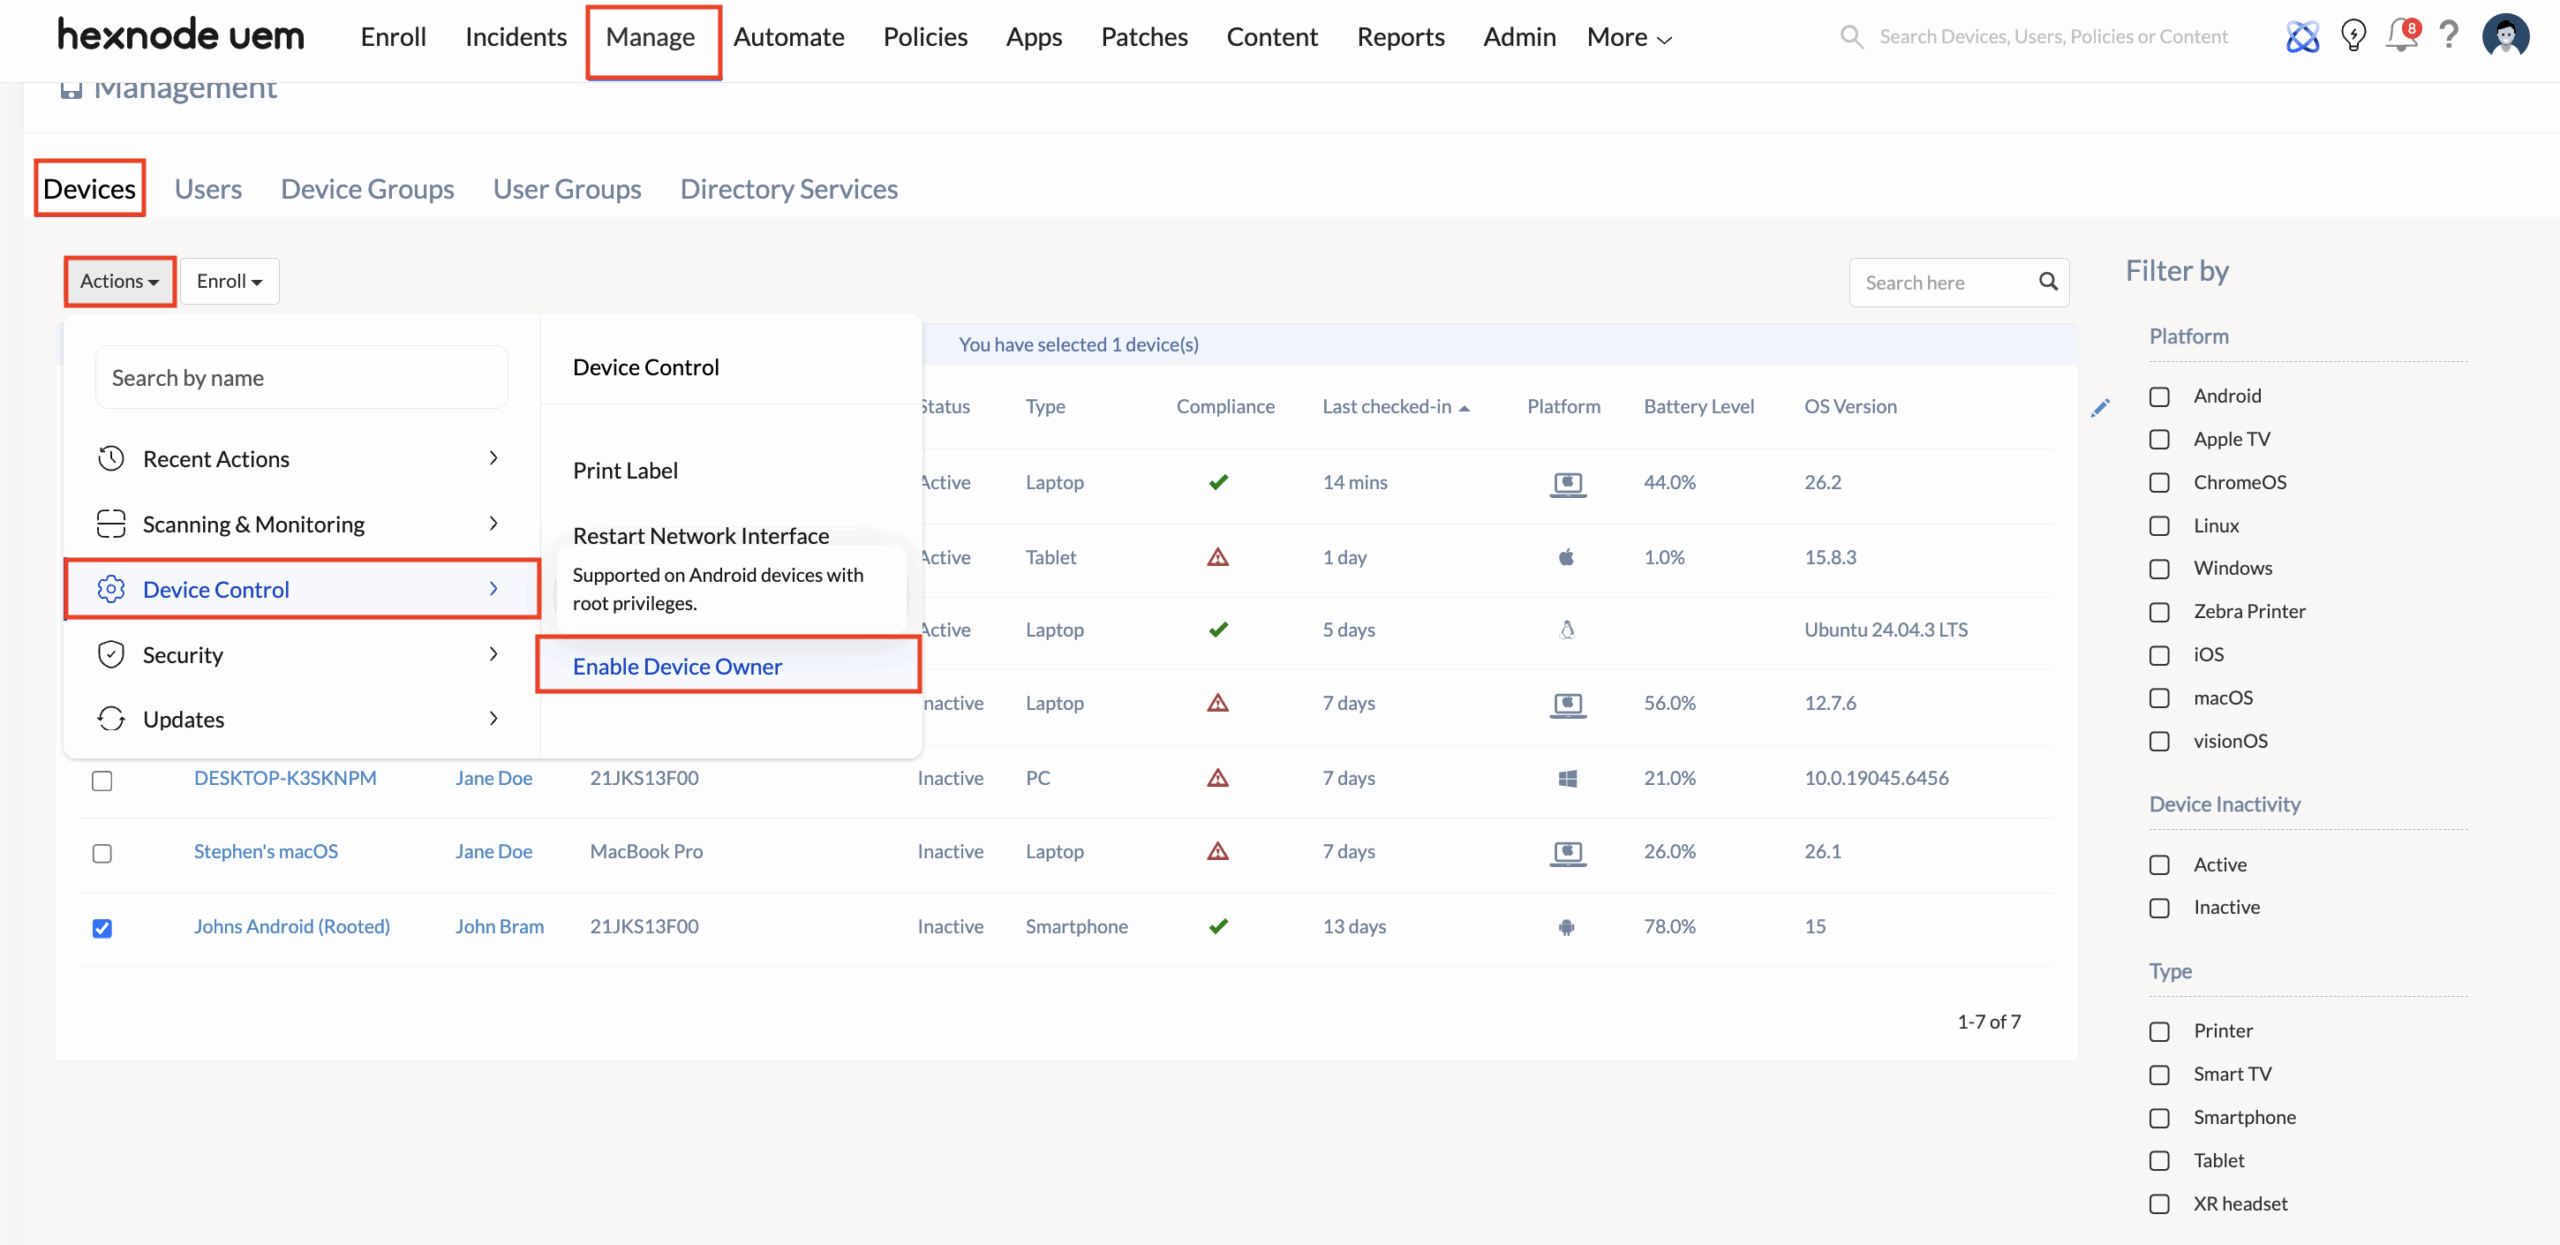Expand the More menu in navbar
2560x1245 pixels.
[1628, 38]
